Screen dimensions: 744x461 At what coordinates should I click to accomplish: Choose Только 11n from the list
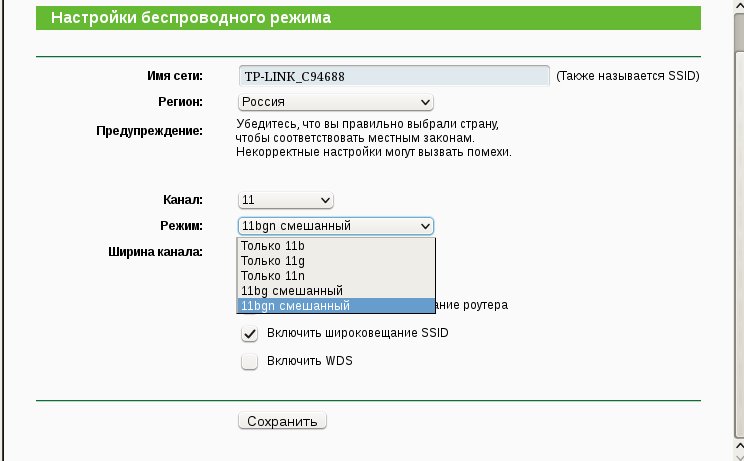click(x=335, y=276)
